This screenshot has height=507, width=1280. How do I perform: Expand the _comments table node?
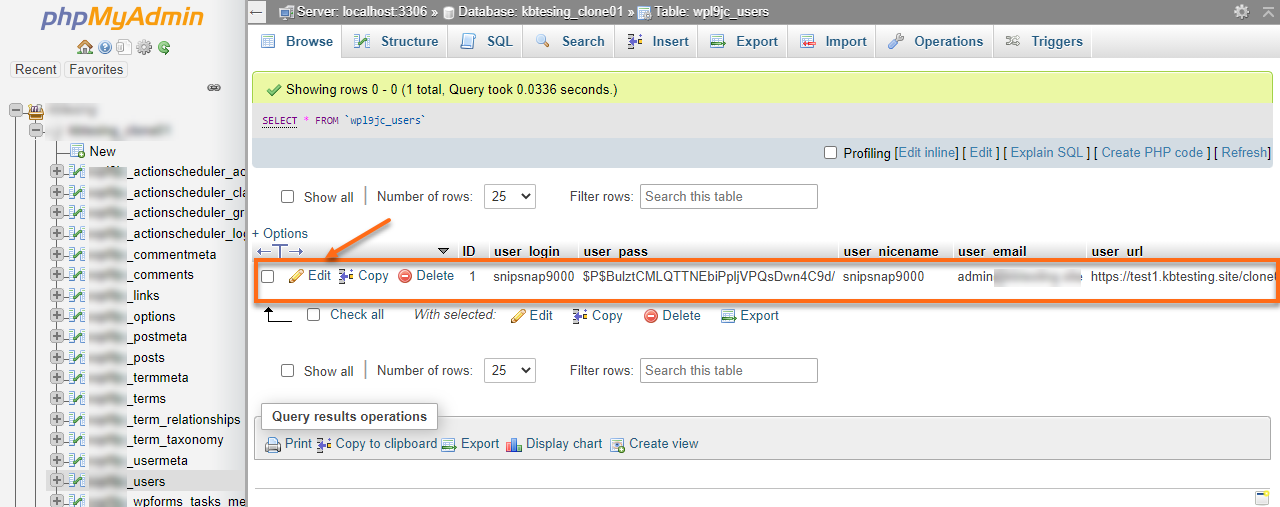(x=57, y=275)
